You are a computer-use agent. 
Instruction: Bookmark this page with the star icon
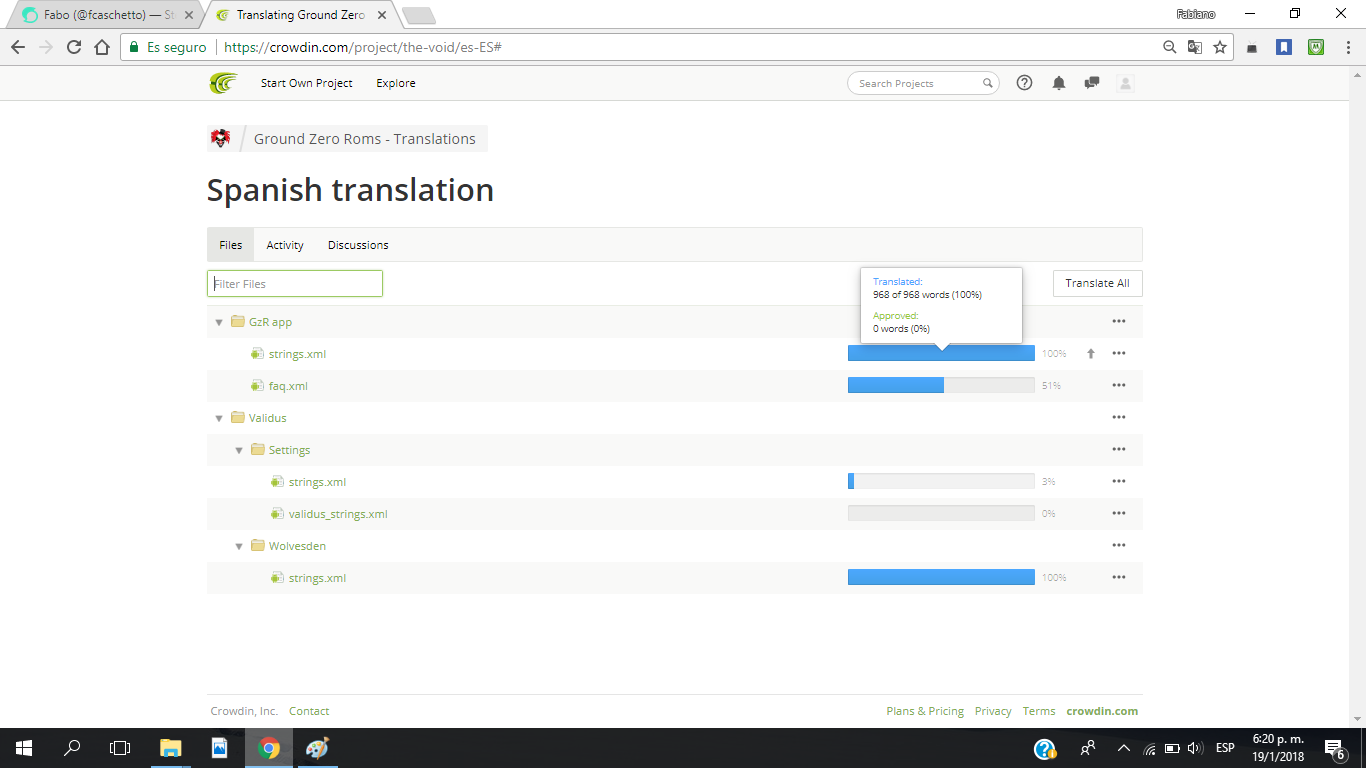pyautogui.click(x=1220, y=47)
